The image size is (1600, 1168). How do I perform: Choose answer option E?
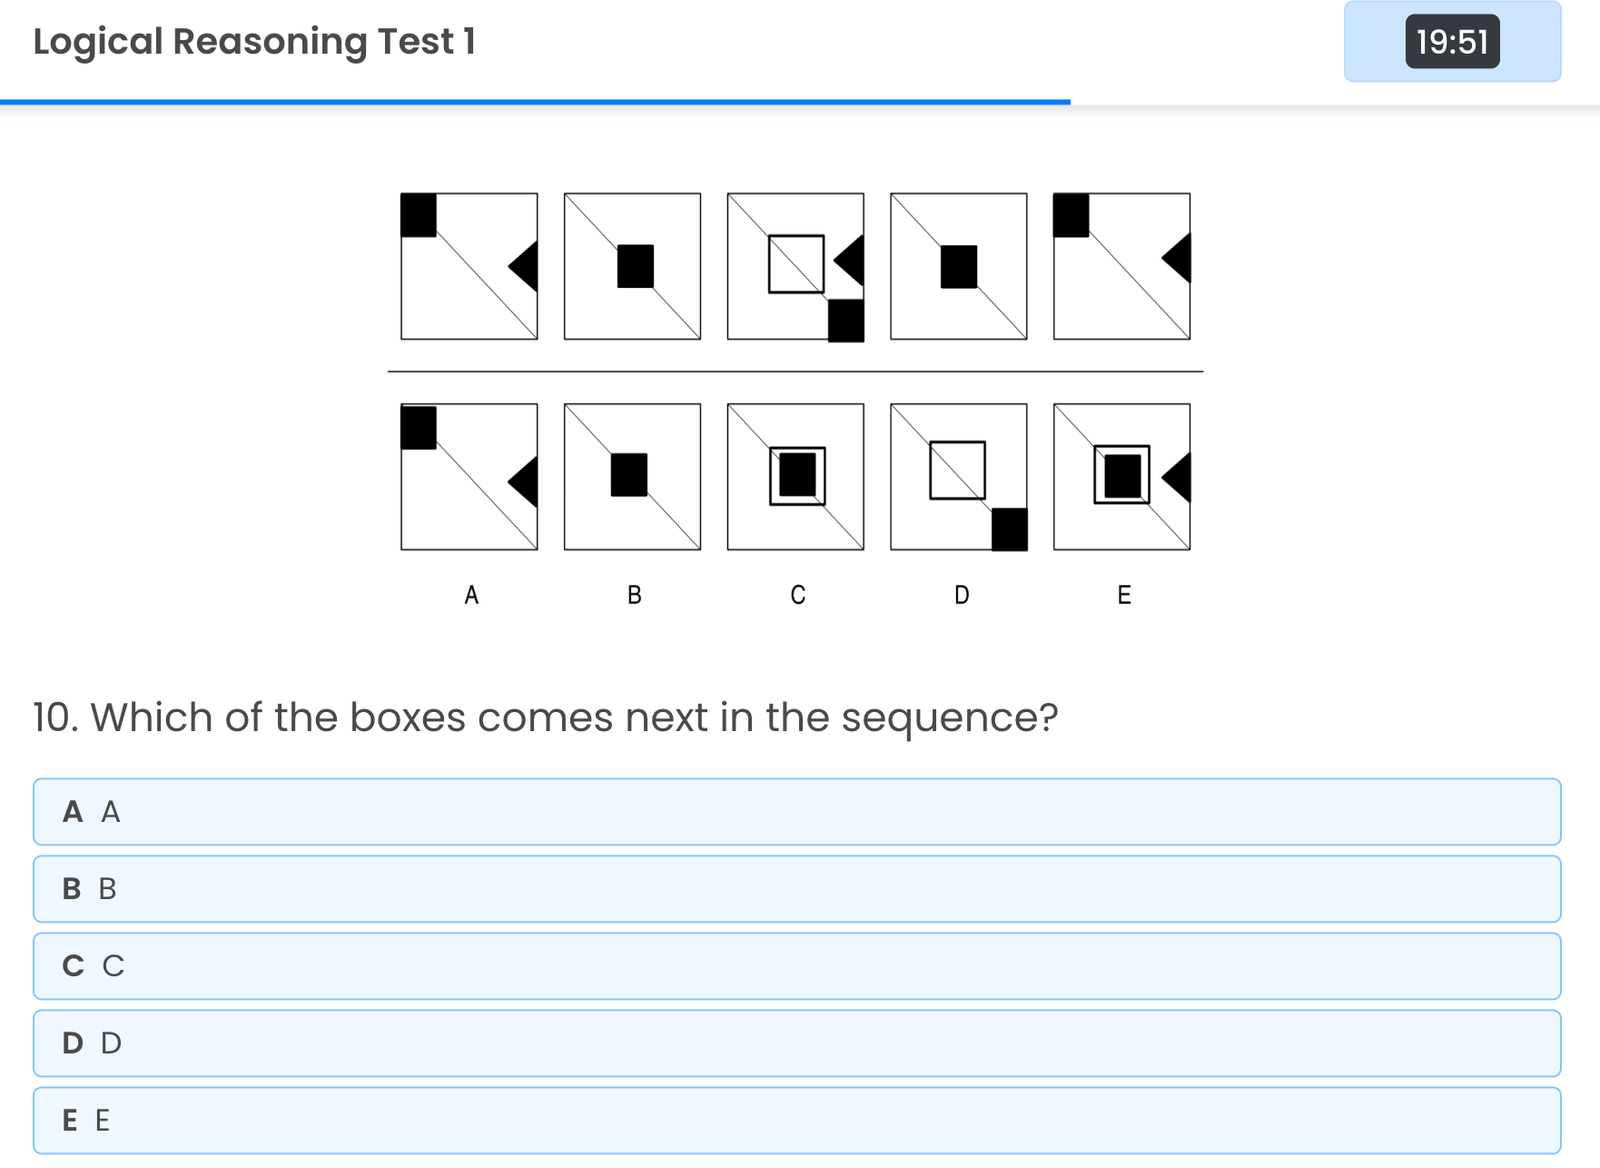coord(796,1120)
